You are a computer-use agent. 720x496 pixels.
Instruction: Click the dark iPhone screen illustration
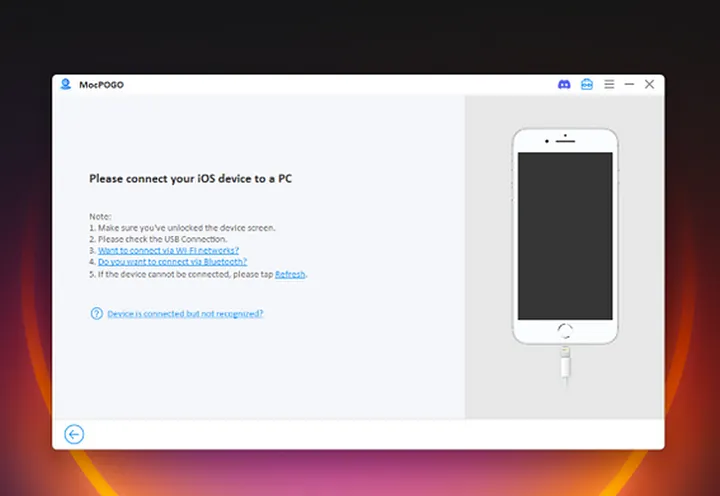pyautogui.click(x=565, y=235)
